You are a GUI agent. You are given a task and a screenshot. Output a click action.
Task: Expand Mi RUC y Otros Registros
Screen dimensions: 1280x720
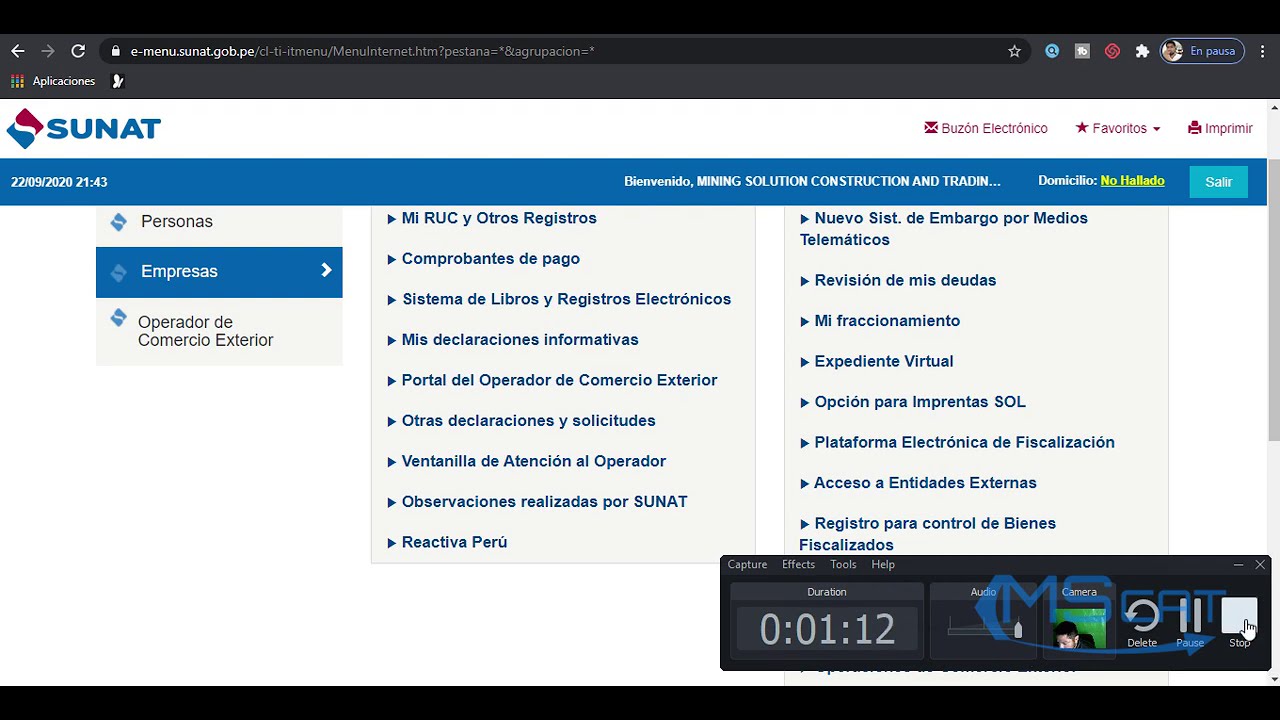coord(492,218)
